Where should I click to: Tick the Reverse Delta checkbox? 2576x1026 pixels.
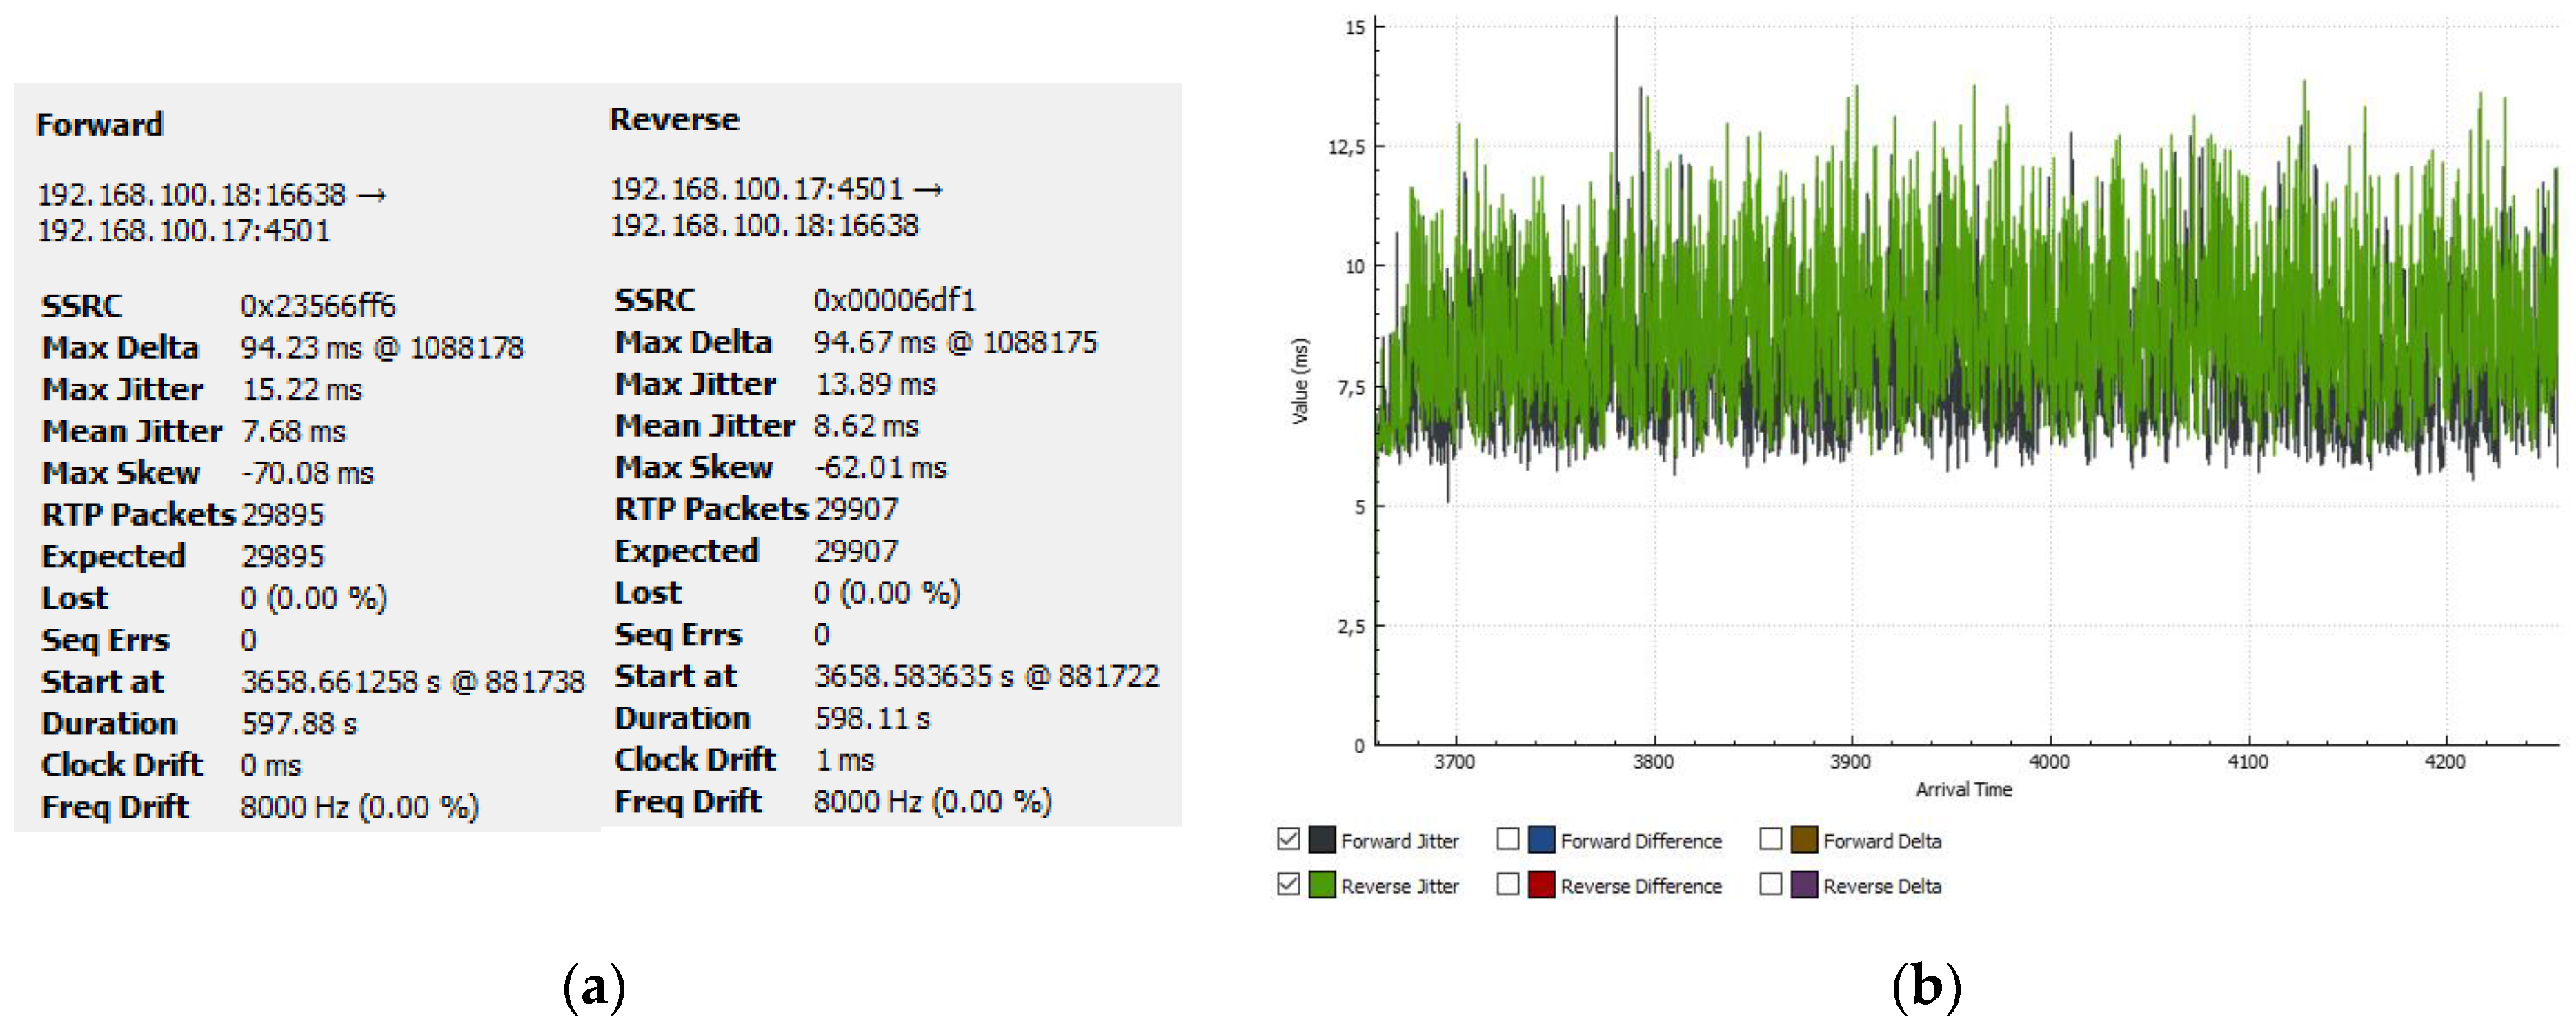pos(1770,885)
